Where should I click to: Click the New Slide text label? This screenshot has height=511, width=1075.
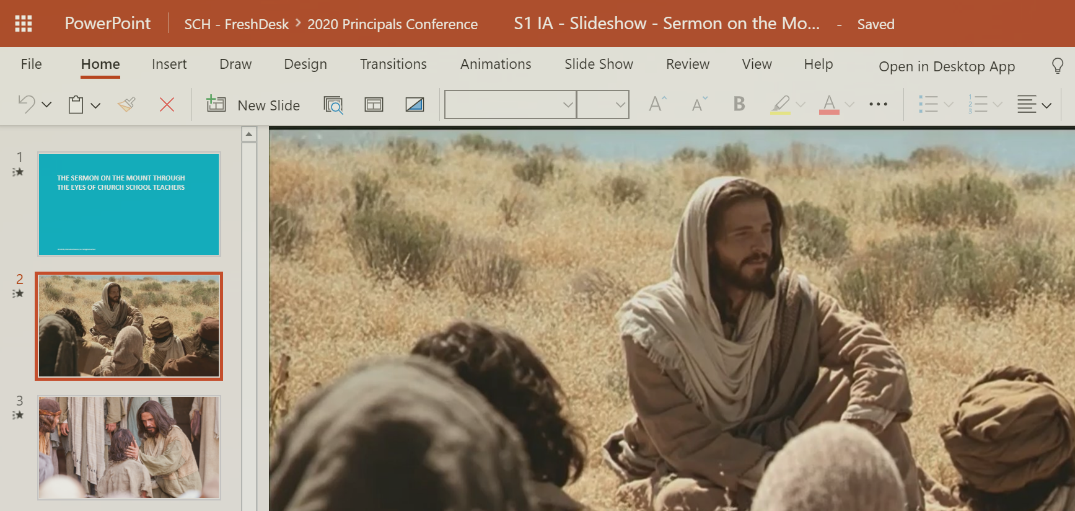coord(269,106)
